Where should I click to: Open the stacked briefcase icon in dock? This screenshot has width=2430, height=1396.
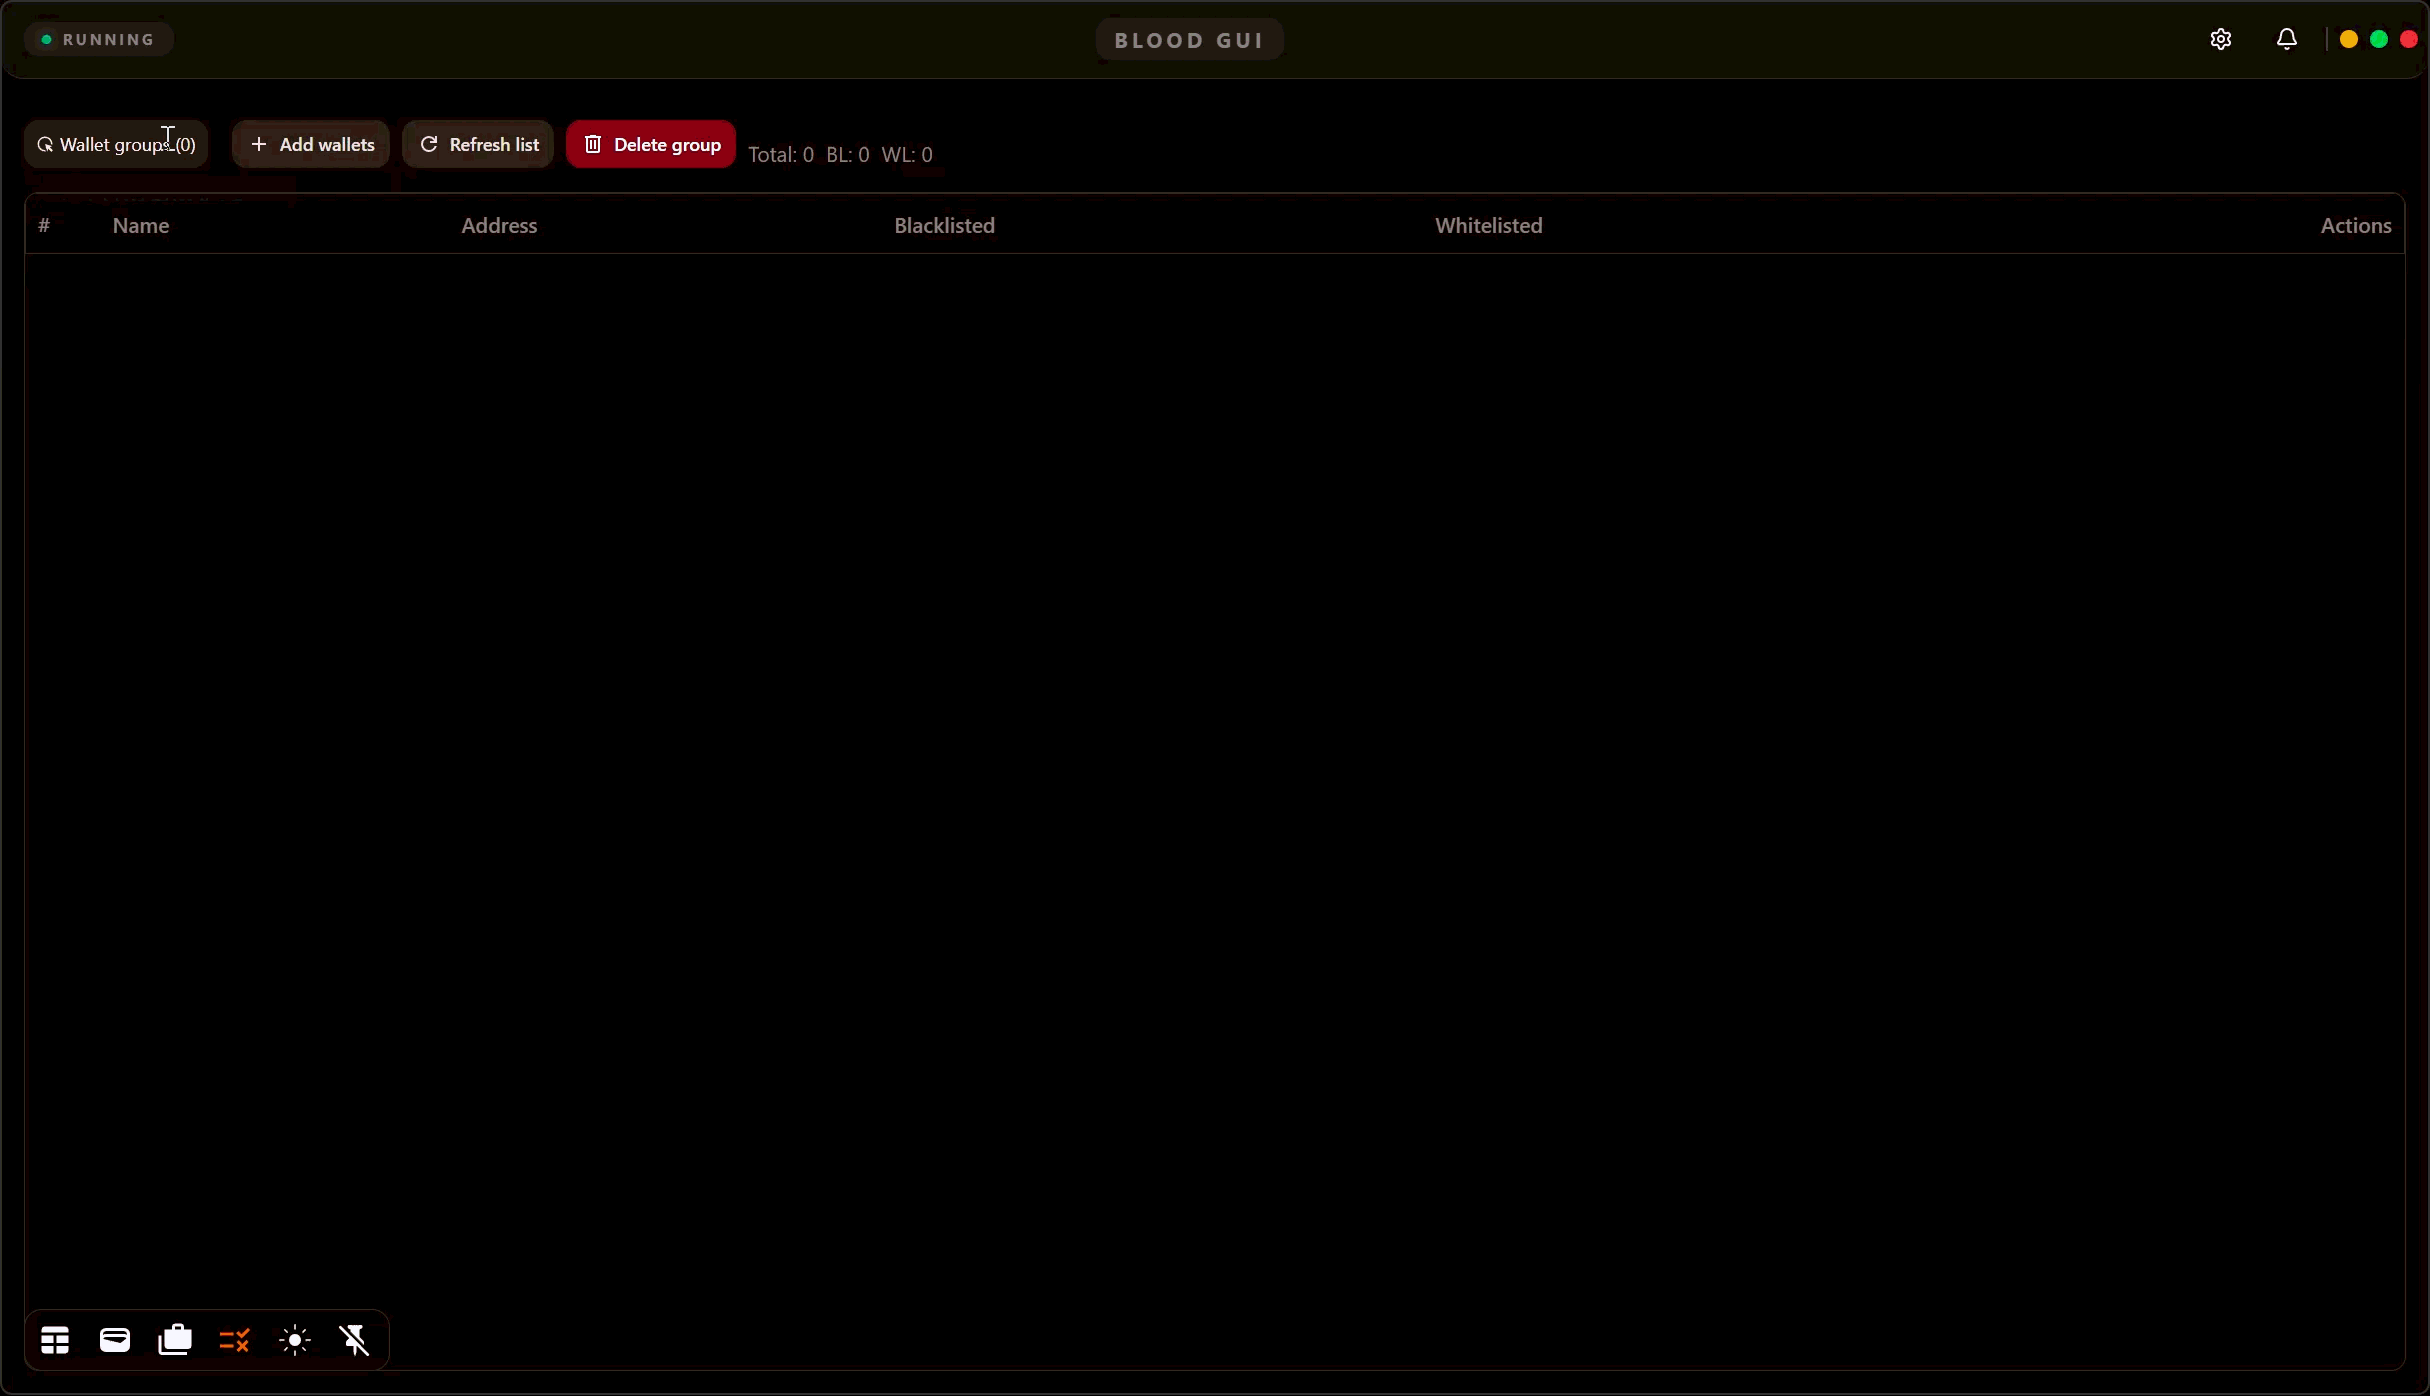coord(175,1340)
